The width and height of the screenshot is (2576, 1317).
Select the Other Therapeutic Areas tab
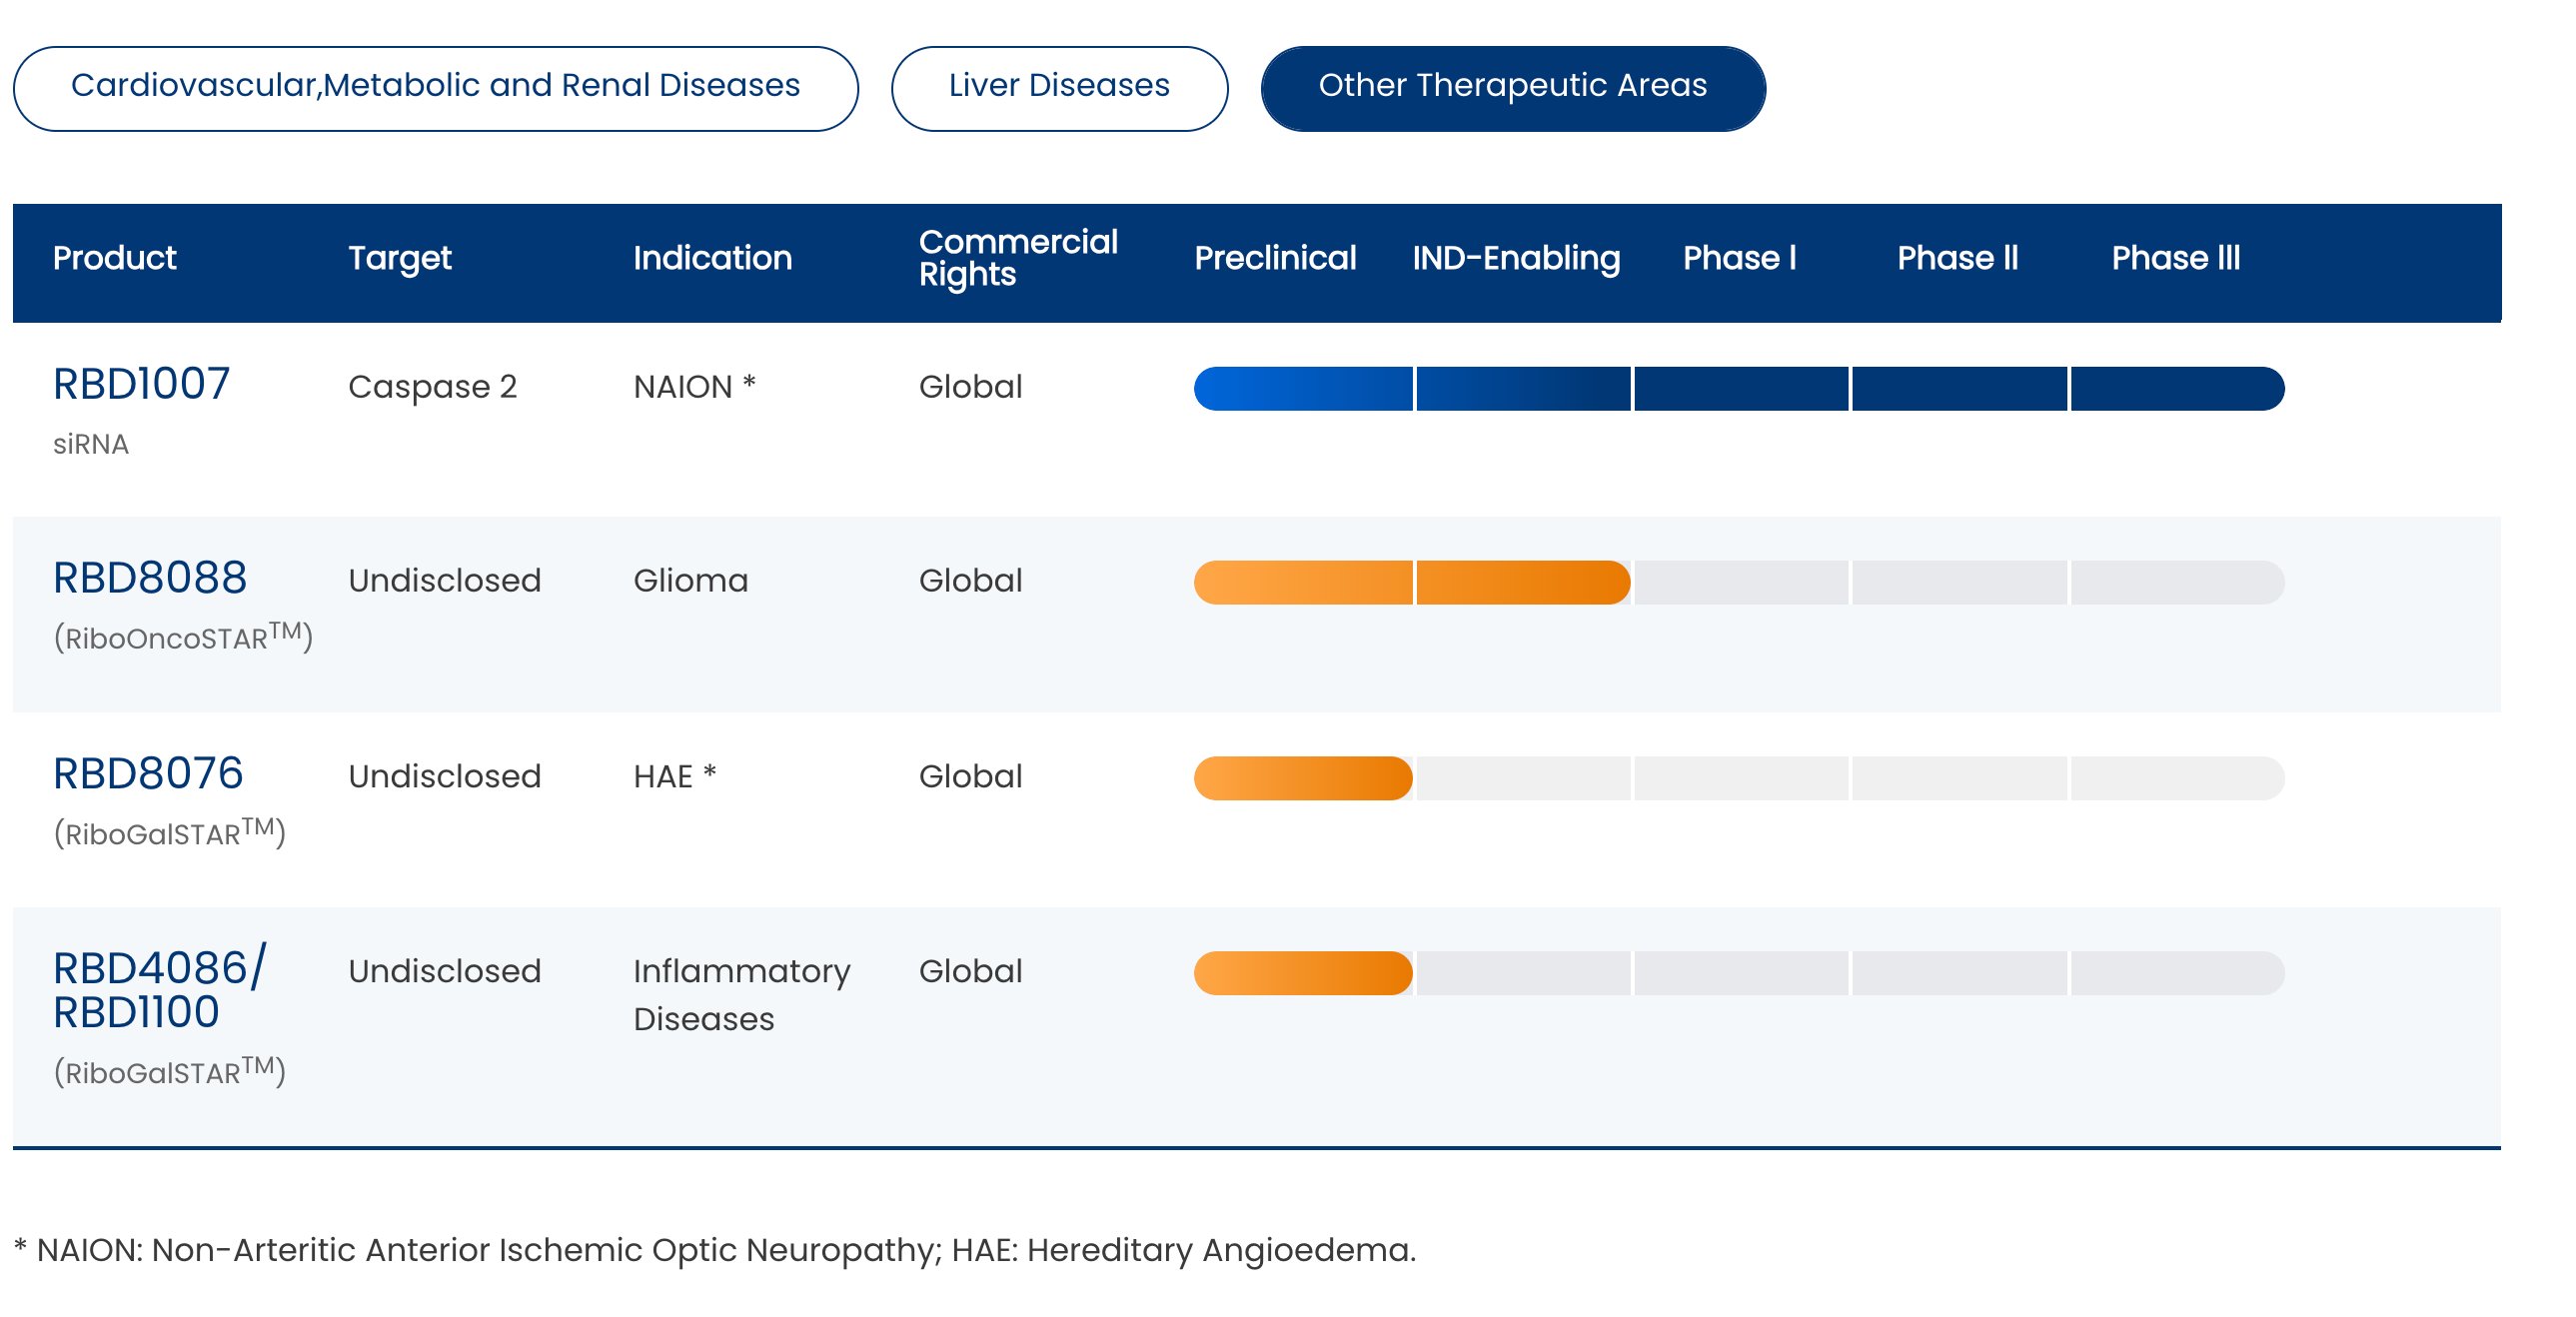1512,88
